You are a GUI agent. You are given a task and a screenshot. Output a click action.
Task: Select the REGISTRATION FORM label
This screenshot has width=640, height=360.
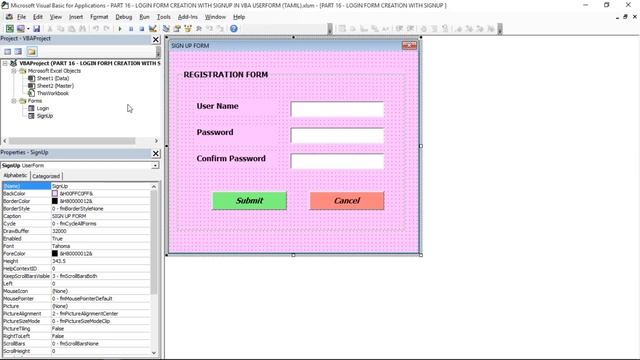[x=226, y=75]
